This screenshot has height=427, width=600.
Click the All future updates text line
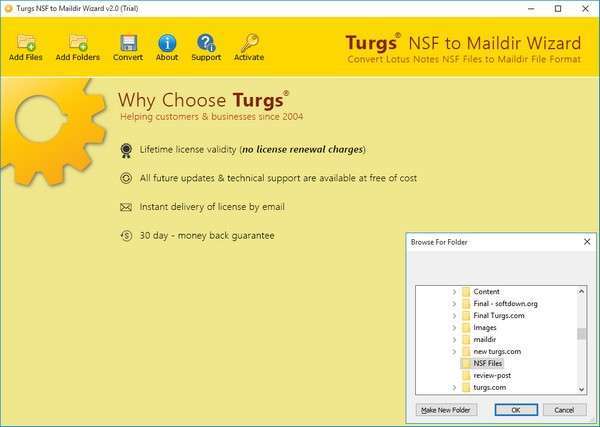pyautogui.click(x=278, y=178)
